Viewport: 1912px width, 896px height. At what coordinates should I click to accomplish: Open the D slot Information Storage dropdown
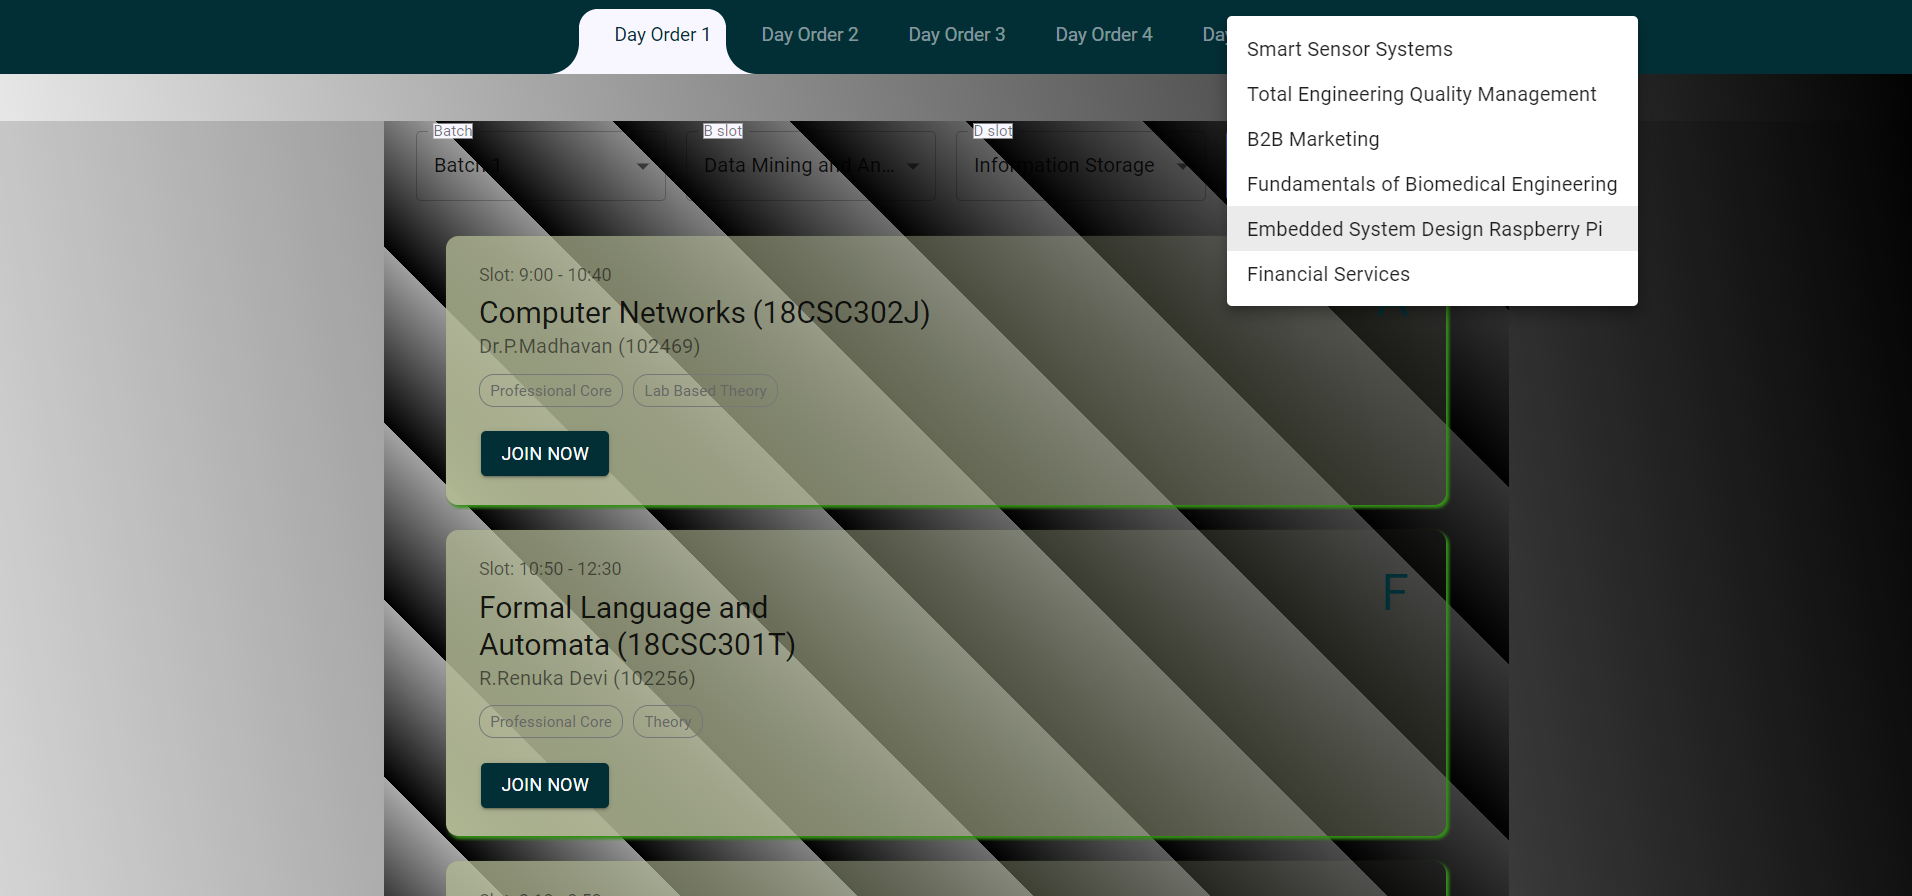coord(1081,166)
